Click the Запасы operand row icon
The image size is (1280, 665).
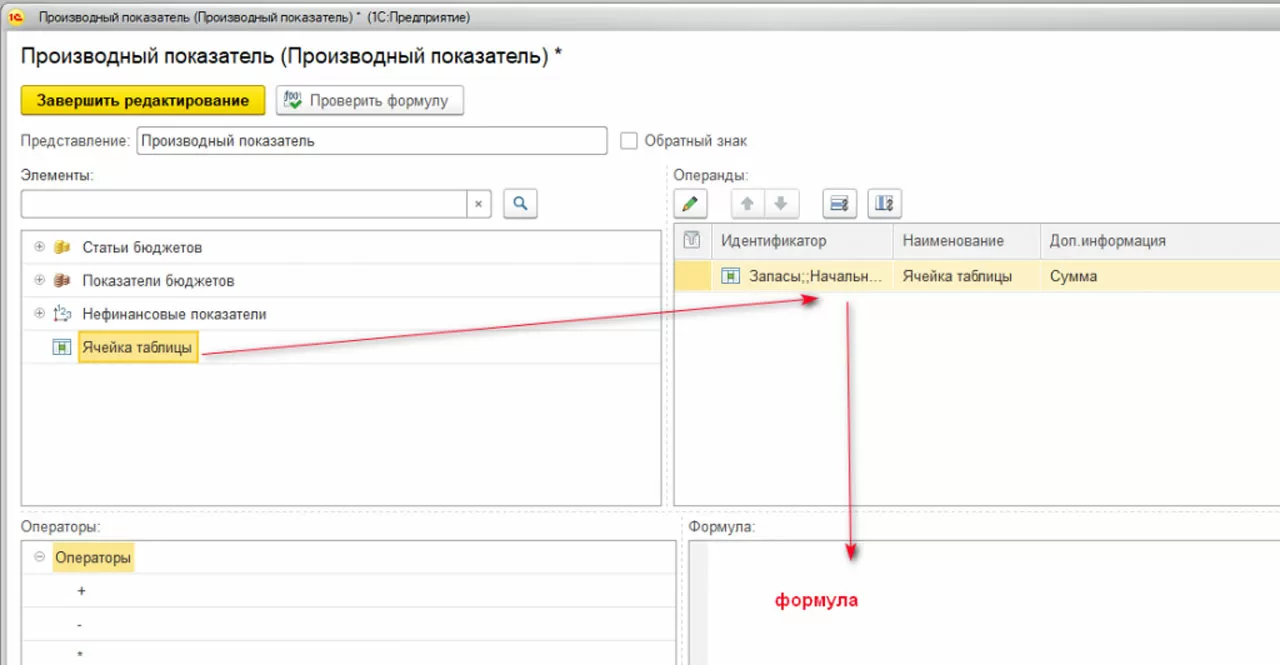(x=730, y=276)
